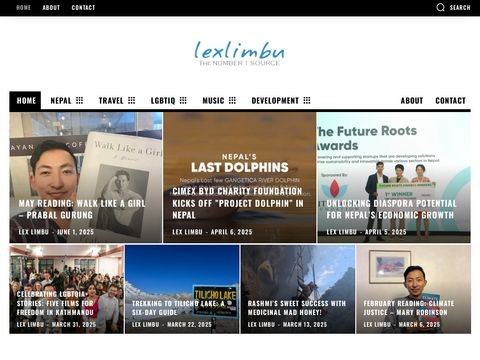Image resolution: width=480 pixels, height=360 pixels.
Task: Select the Home tab in main menu
Action: tap(25, 100)
